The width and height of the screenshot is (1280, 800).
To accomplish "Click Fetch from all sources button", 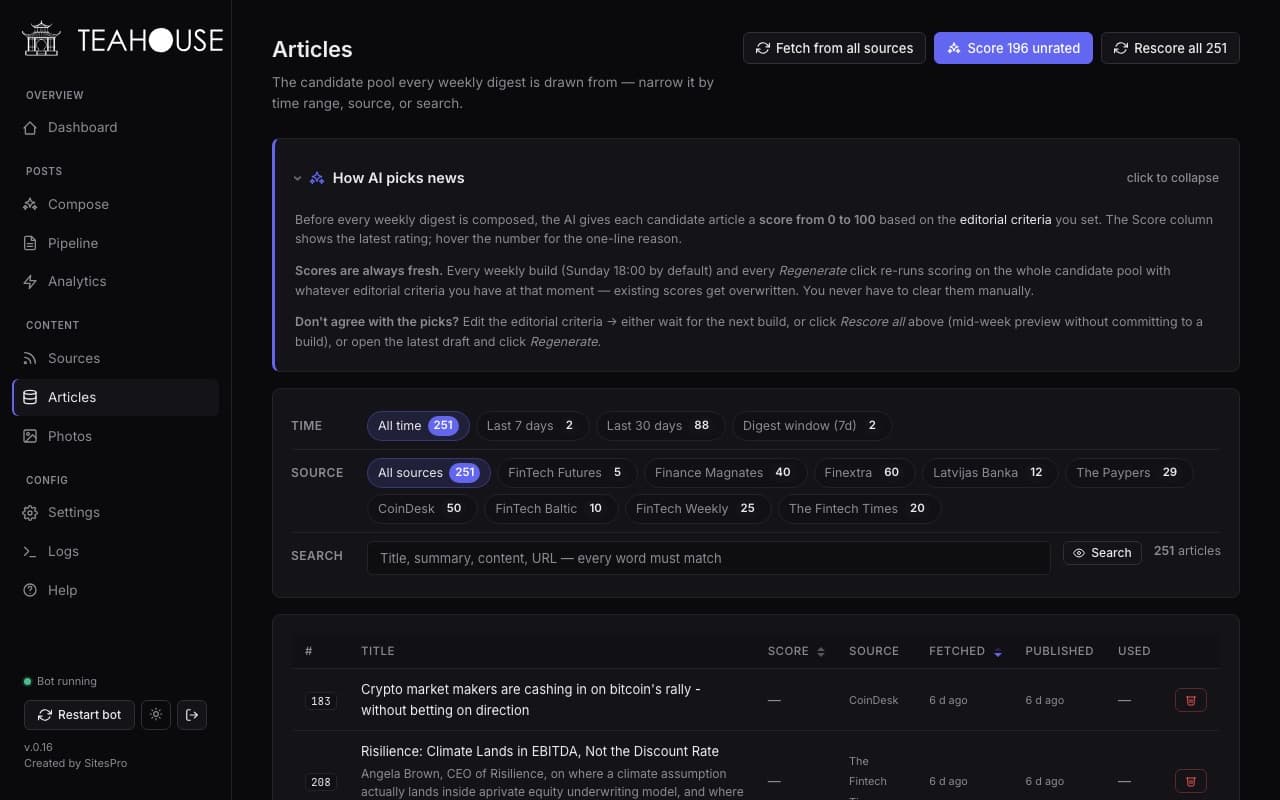I will (835, 48).
